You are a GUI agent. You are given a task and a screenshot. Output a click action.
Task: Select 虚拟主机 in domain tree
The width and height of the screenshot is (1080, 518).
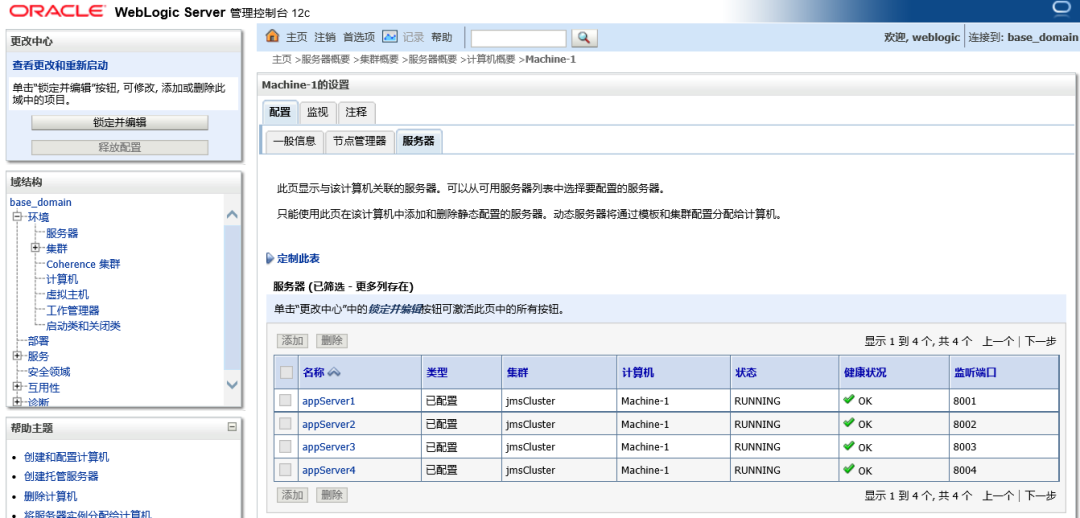(x=68, y=294)
